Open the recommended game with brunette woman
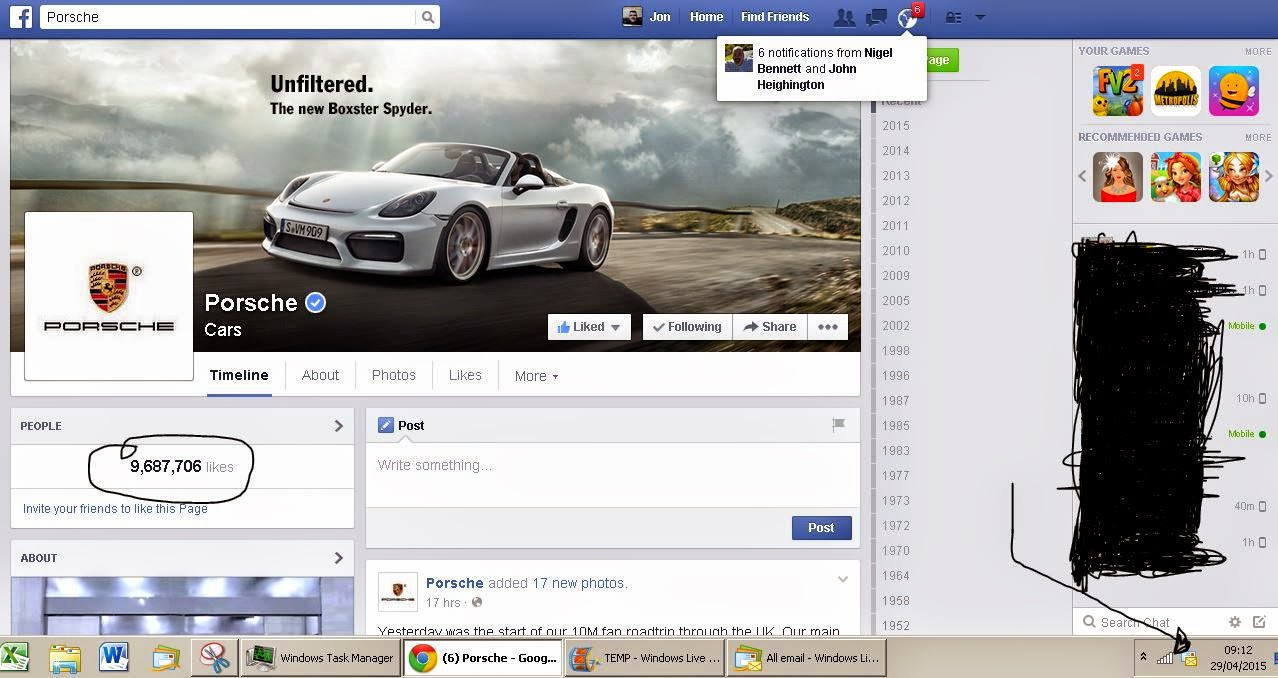This screenshot has height=678, width=1278. click(1118, 177)
